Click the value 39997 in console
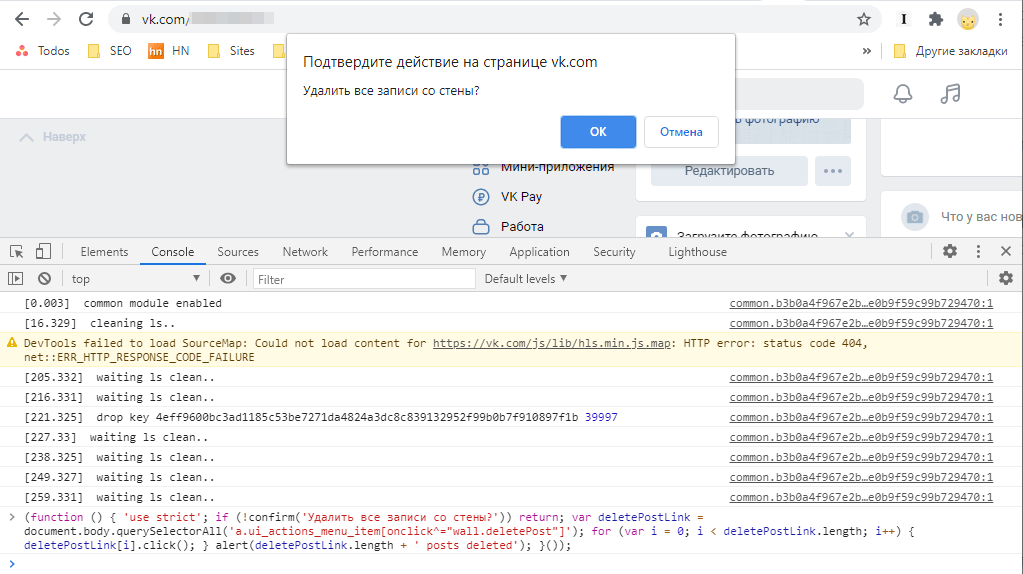 tap(601, 417)
